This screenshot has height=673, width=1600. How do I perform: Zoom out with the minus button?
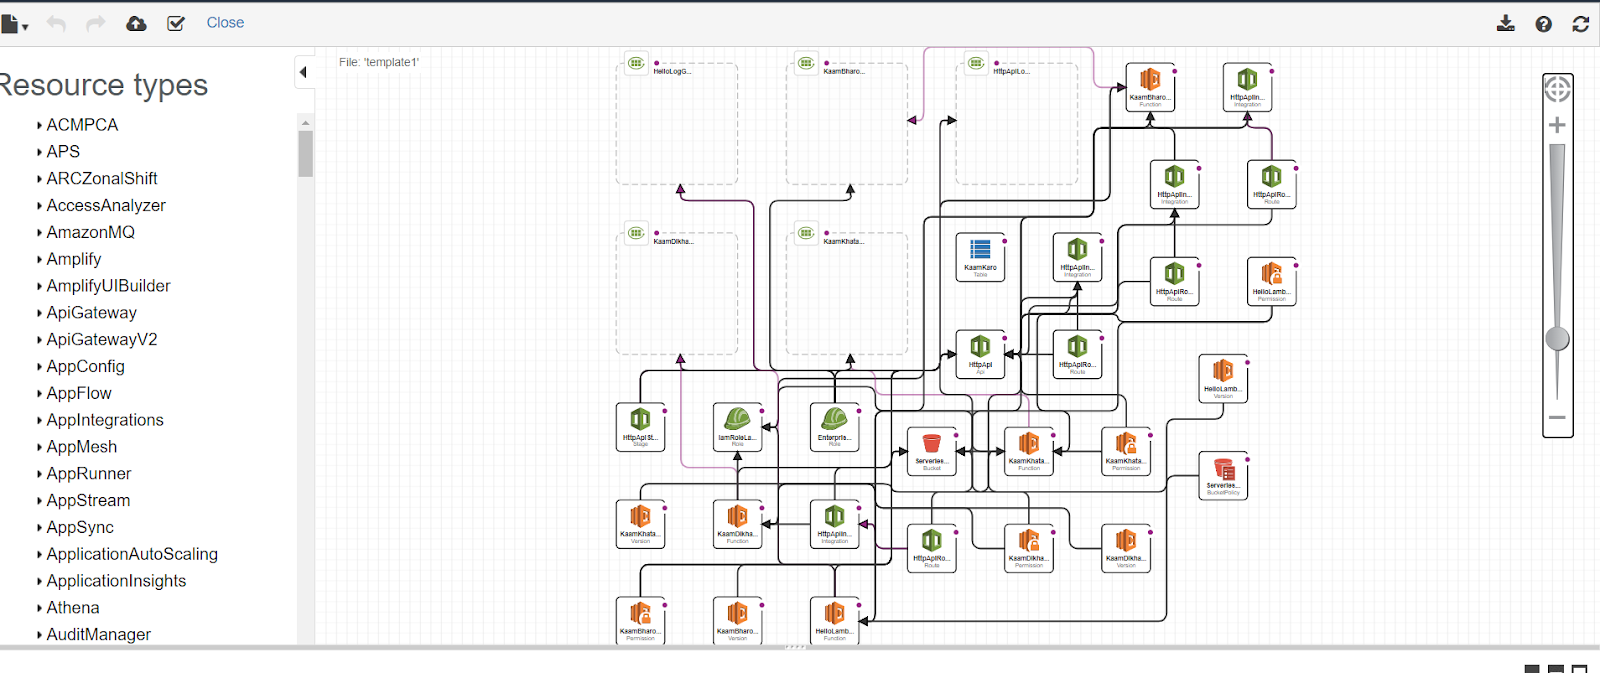tap(1557, 417)
